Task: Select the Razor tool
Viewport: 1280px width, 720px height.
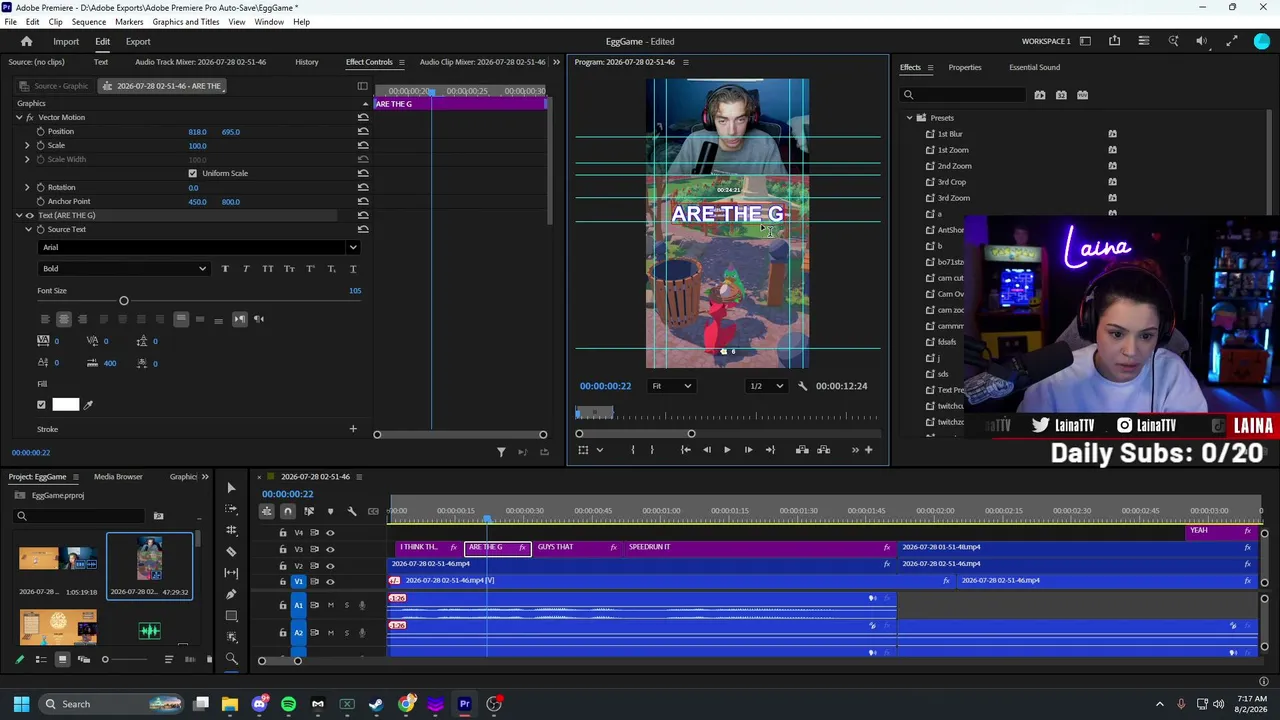Action: [231, 552]
